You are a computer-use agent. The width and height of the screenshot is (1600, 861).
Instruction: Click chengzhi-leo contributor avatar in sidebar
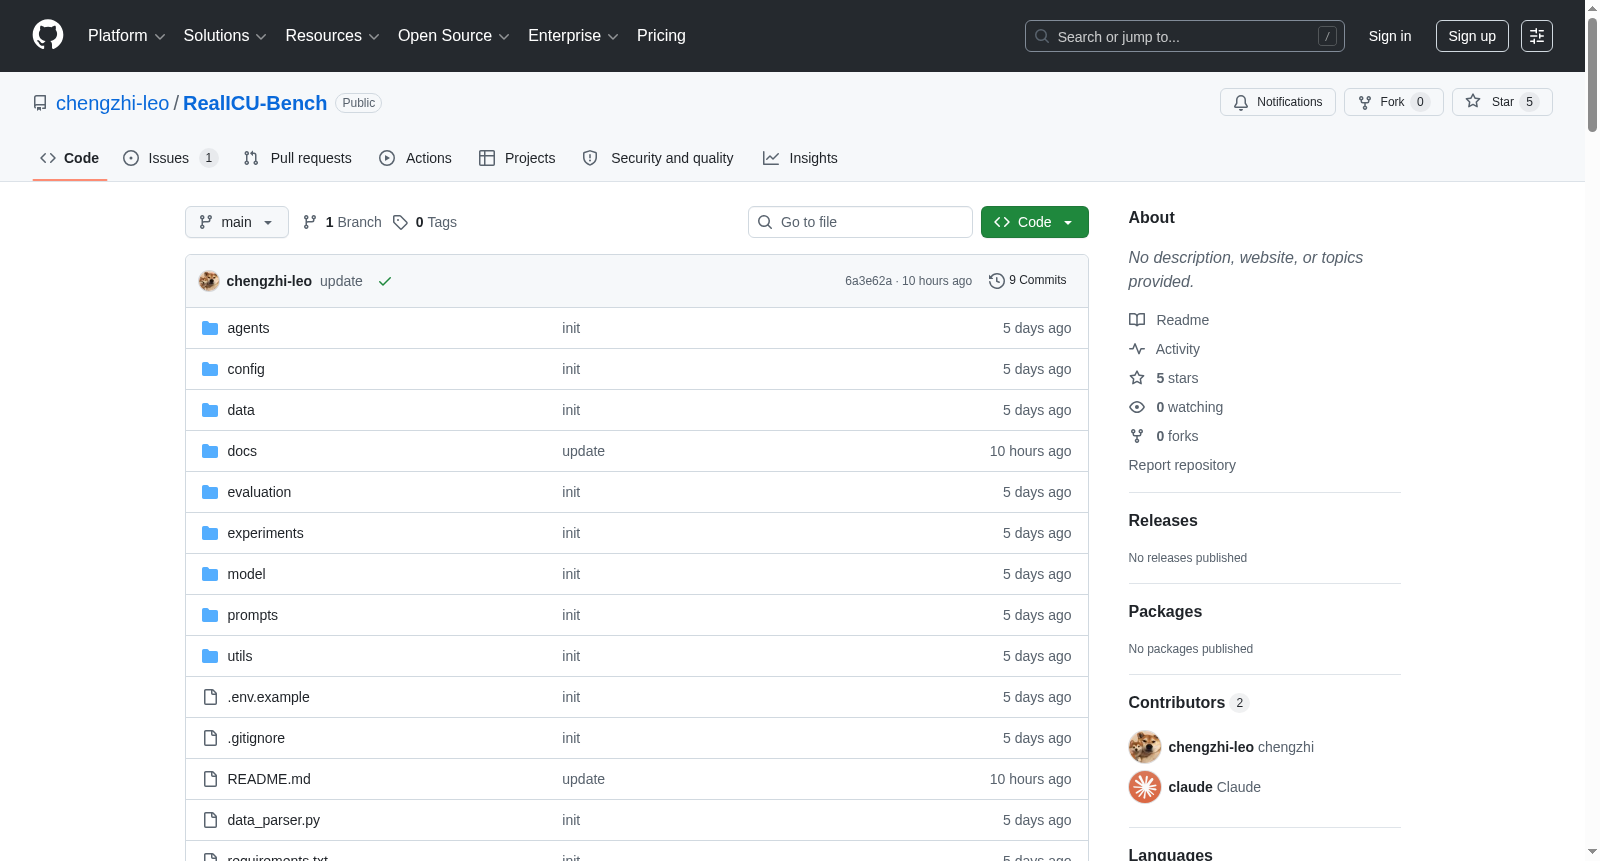(x=1145, y=747)
